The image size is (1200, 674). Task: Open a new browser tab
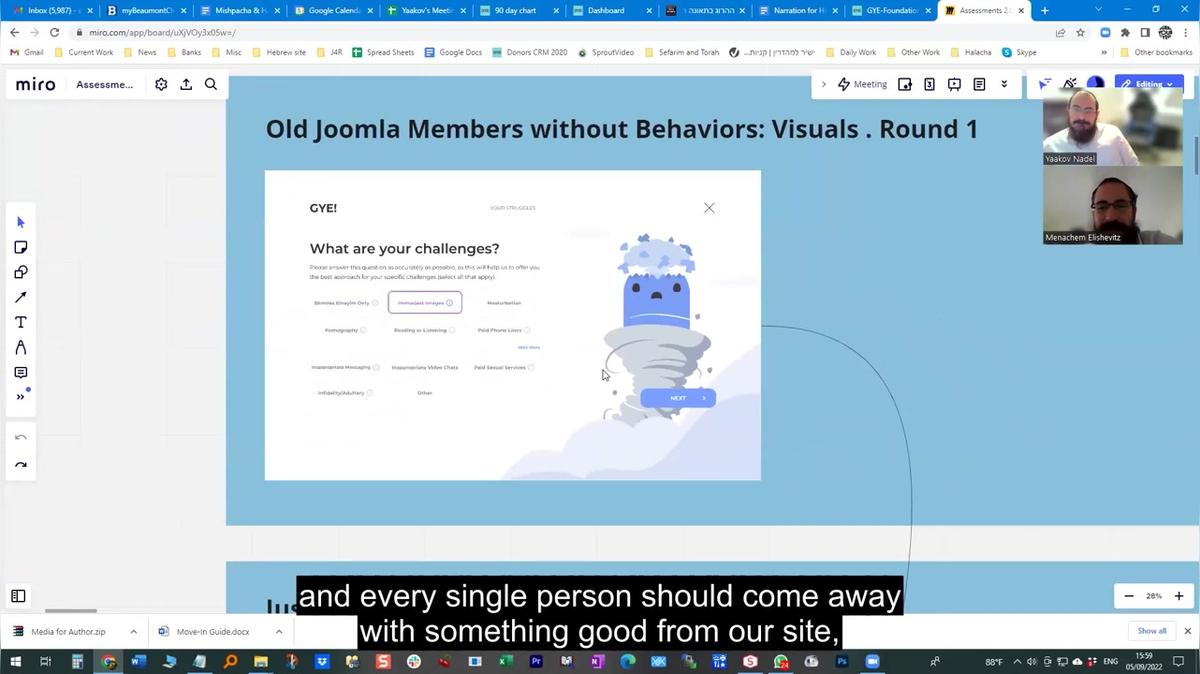pyautogui.click(x=1045, y=11)
